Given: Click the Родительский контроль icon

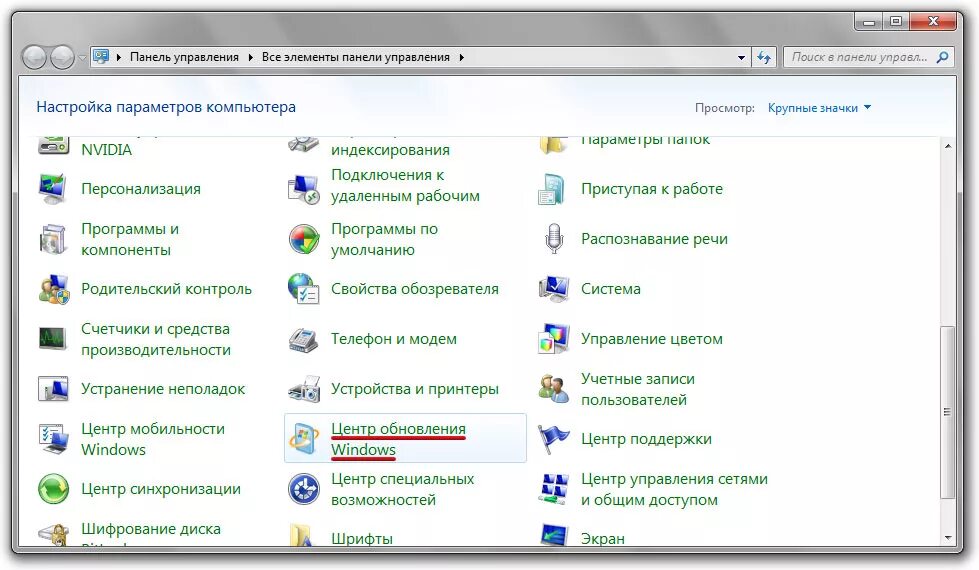Looking at the screenshot, I should coord(53,288).
